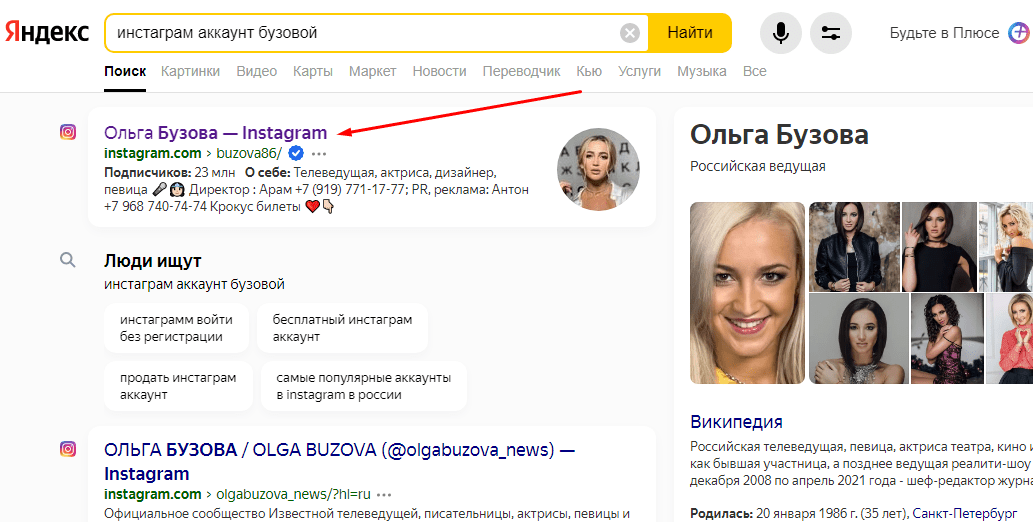Image resolution: width=1033 pixels, height=522 pixels.
Task: Open the Кью tab
Action: point(589,71)
